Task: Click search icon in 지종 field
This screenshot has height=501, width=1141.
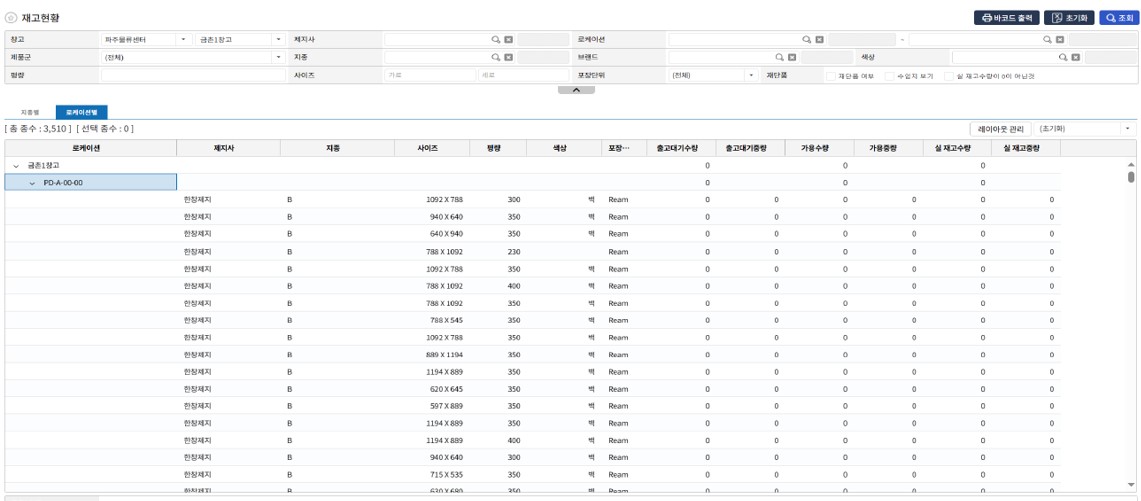Action: pyautogui.click(x=496, y=57)
